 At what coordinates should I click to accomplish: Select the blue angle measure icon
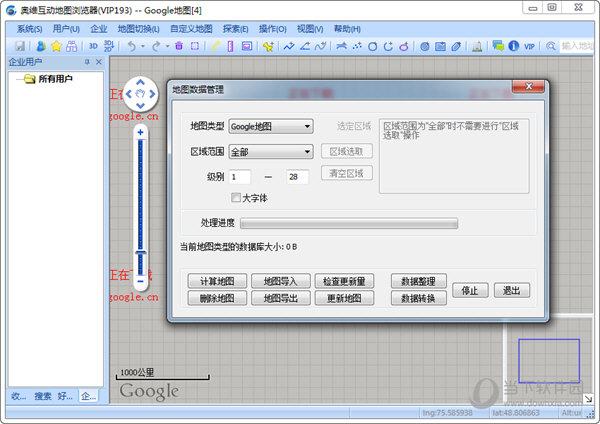pyautogui.click(x=305, y=46)
